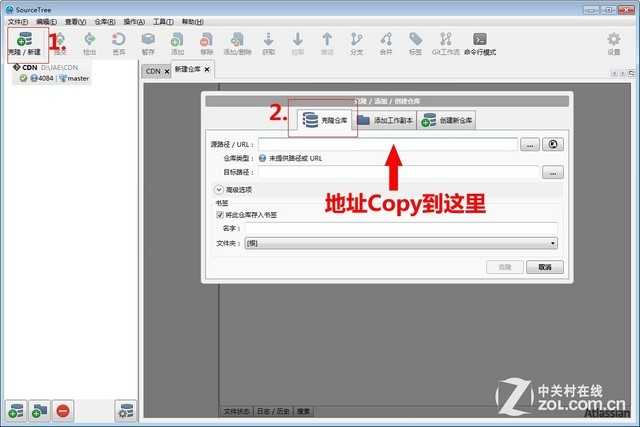Click the 分支 (Branch) toolbar icon

(357, 42)
